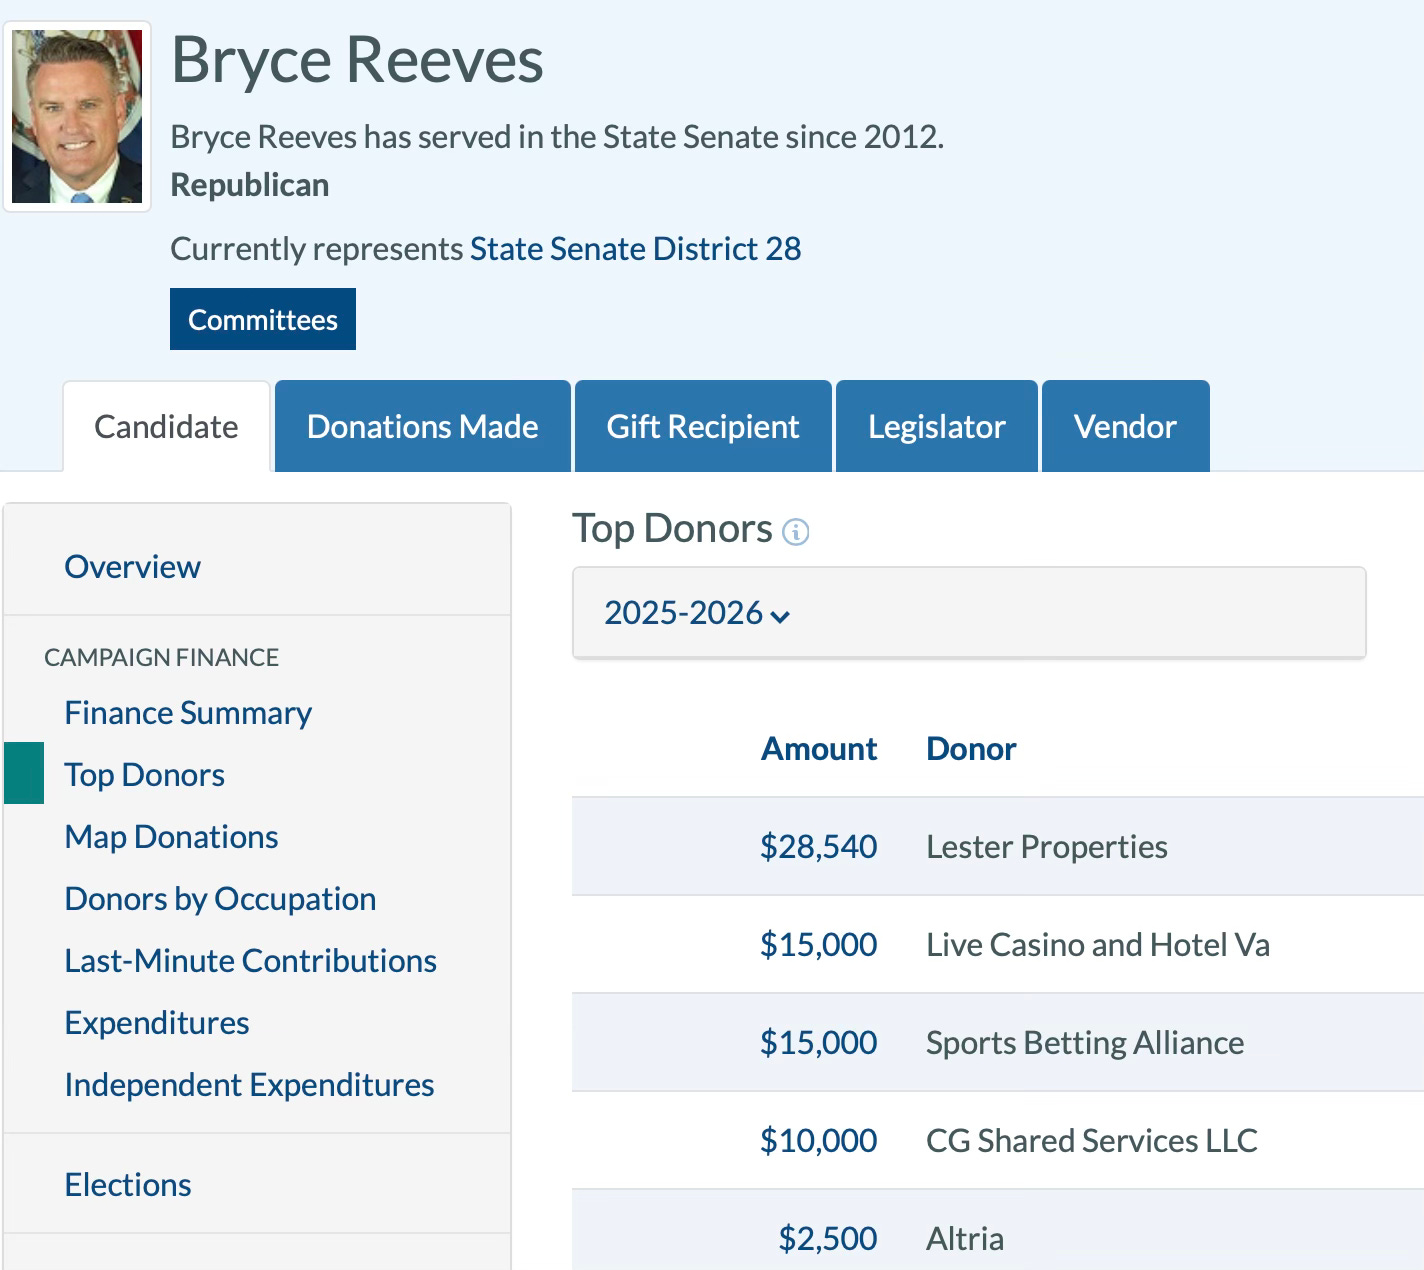Follow the State Senate District 28 link
The height and width of the screenshot is (1270, 1424).
tap(636, 248)
